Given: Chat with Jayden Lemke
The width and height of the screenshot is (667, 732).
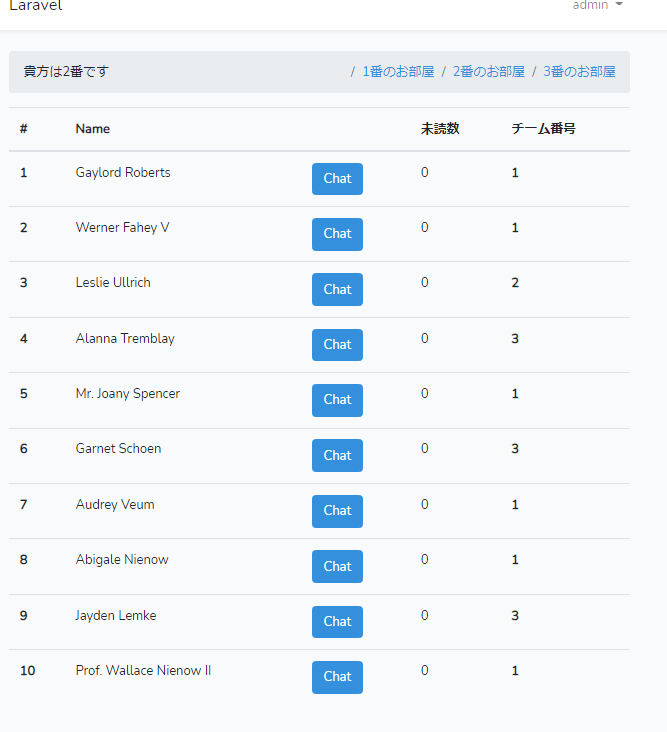Looking at the screenshot, I should (x=337, y=622).
